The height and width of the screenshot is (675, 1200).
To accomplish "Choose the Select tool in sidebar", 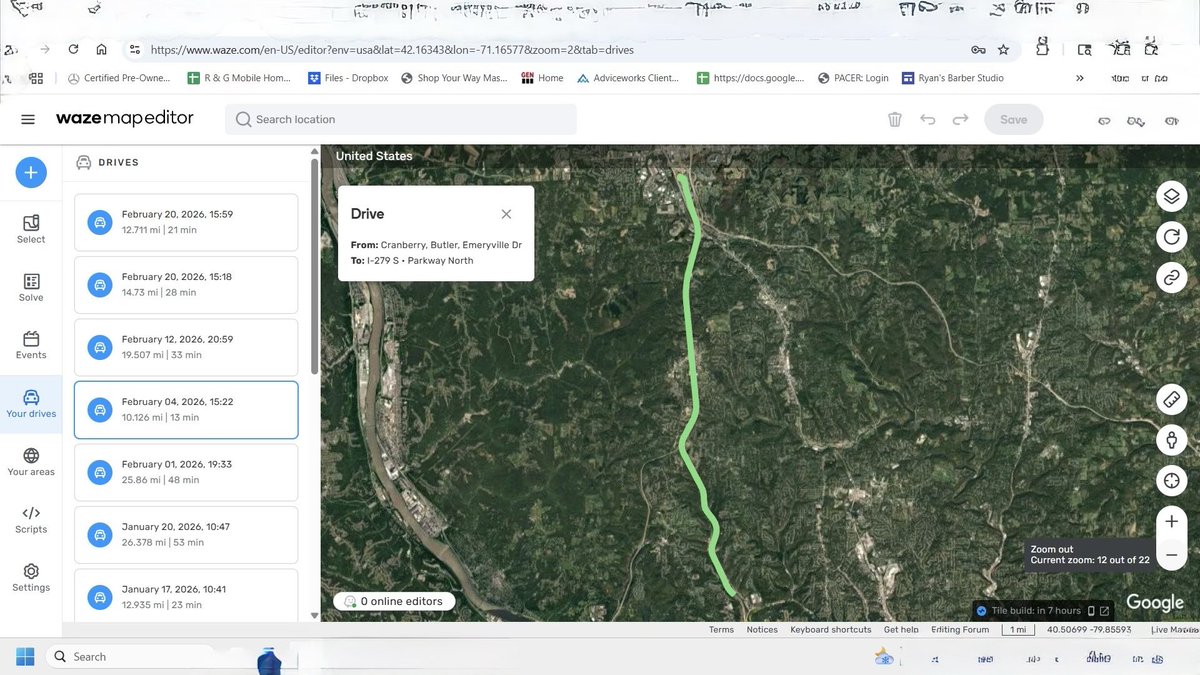I will click(31, 228).
